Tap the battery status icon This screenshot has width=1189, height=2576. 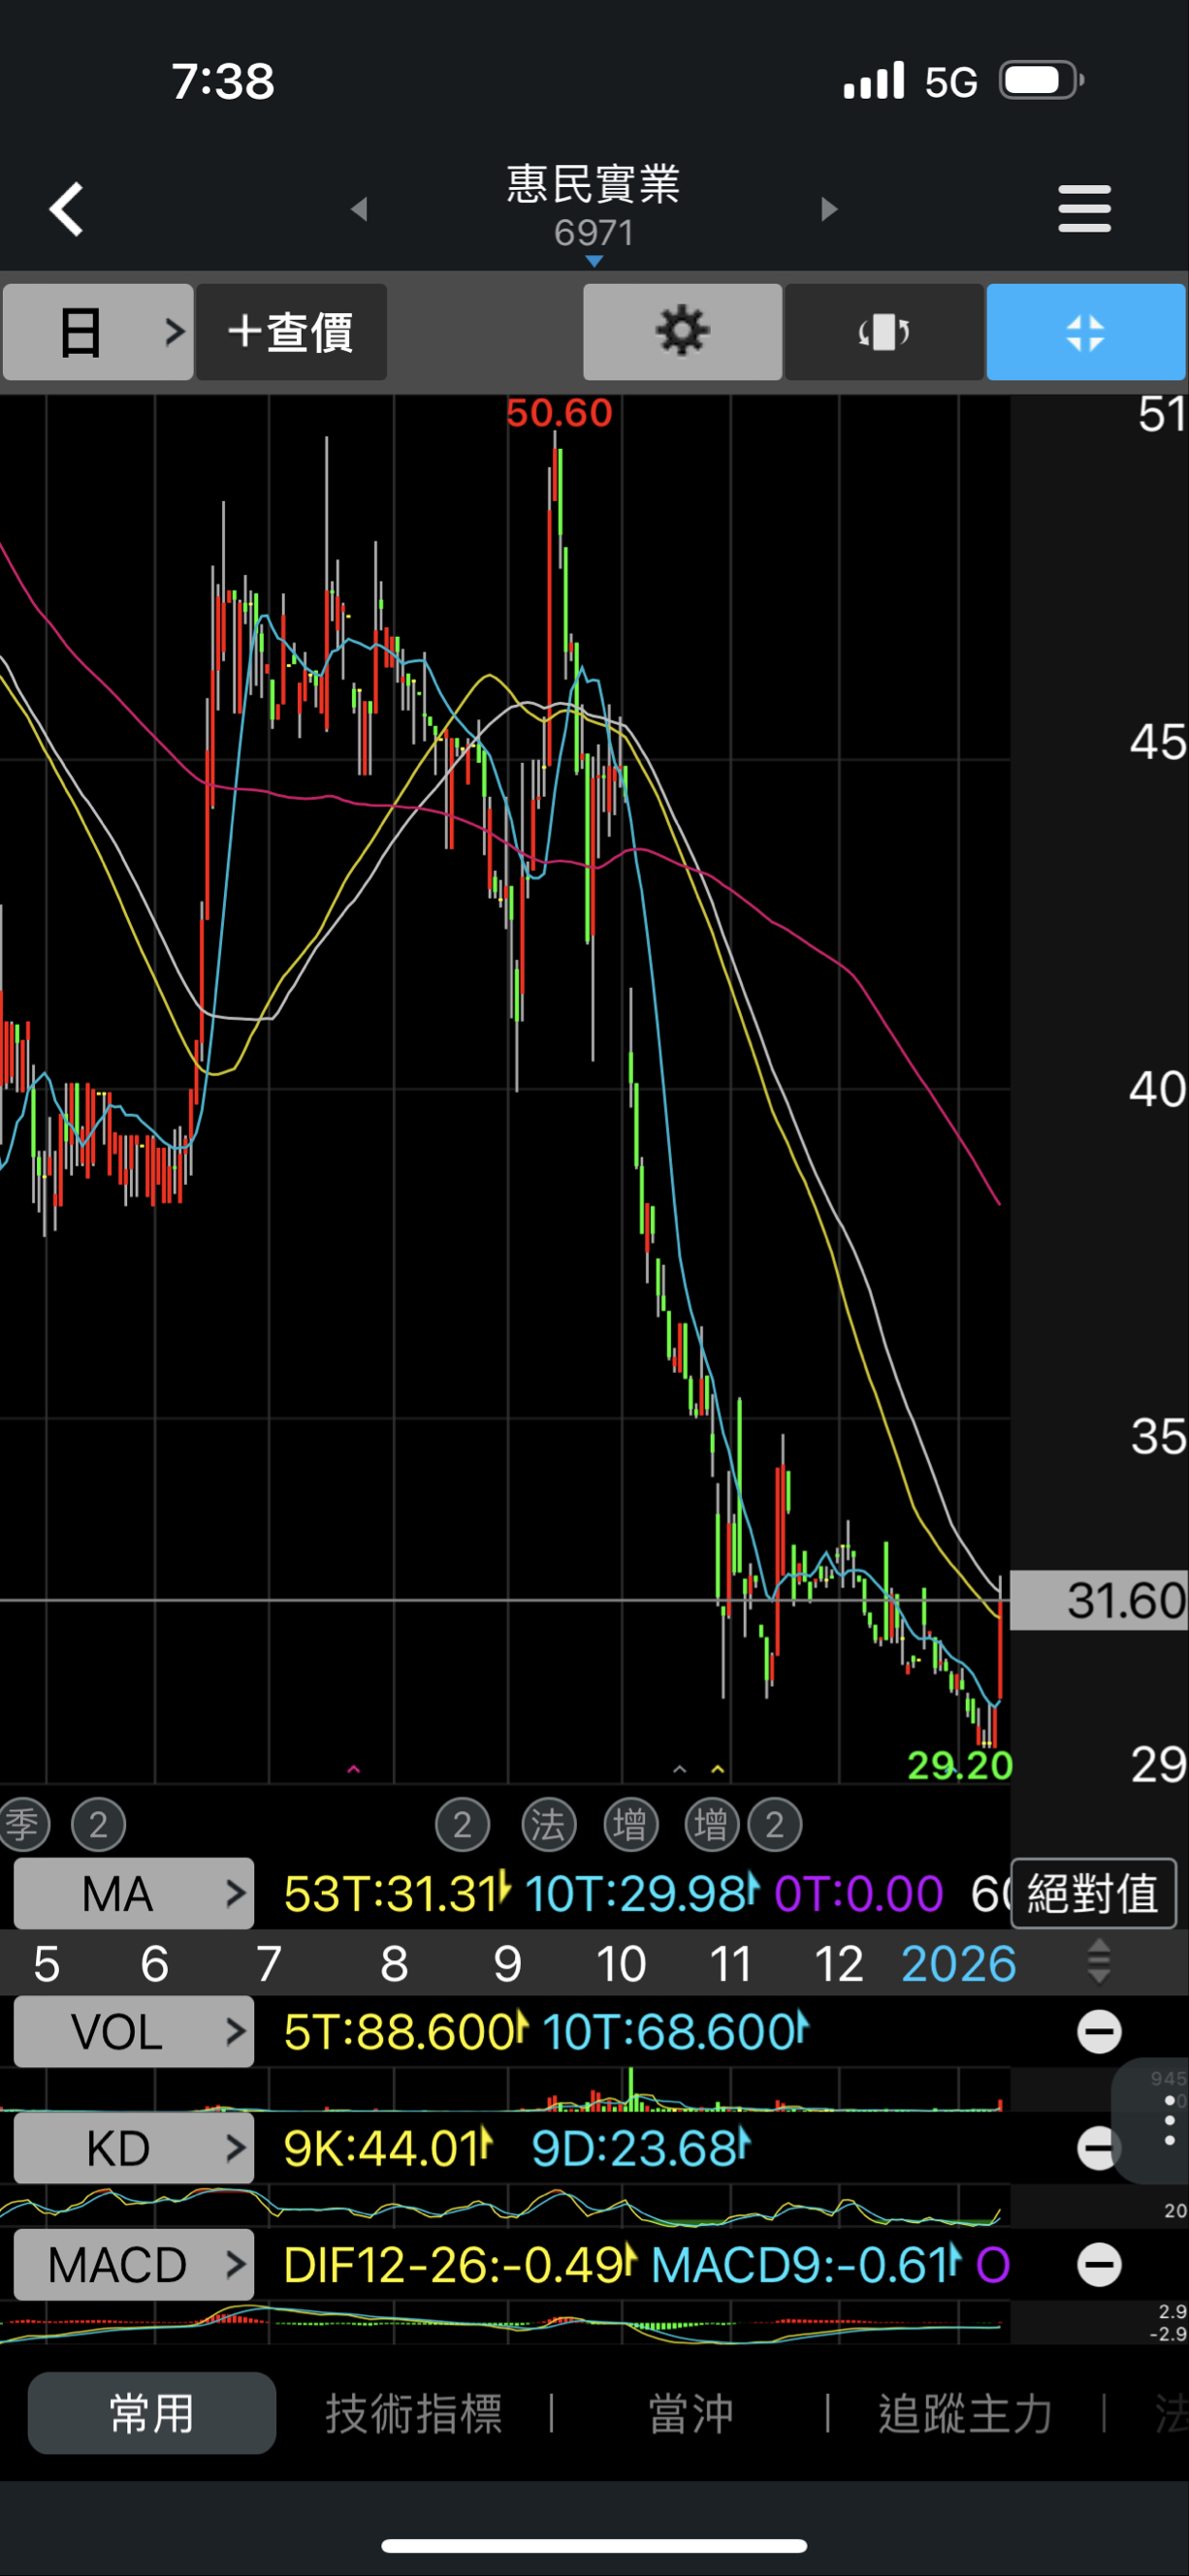point(1042,80)
